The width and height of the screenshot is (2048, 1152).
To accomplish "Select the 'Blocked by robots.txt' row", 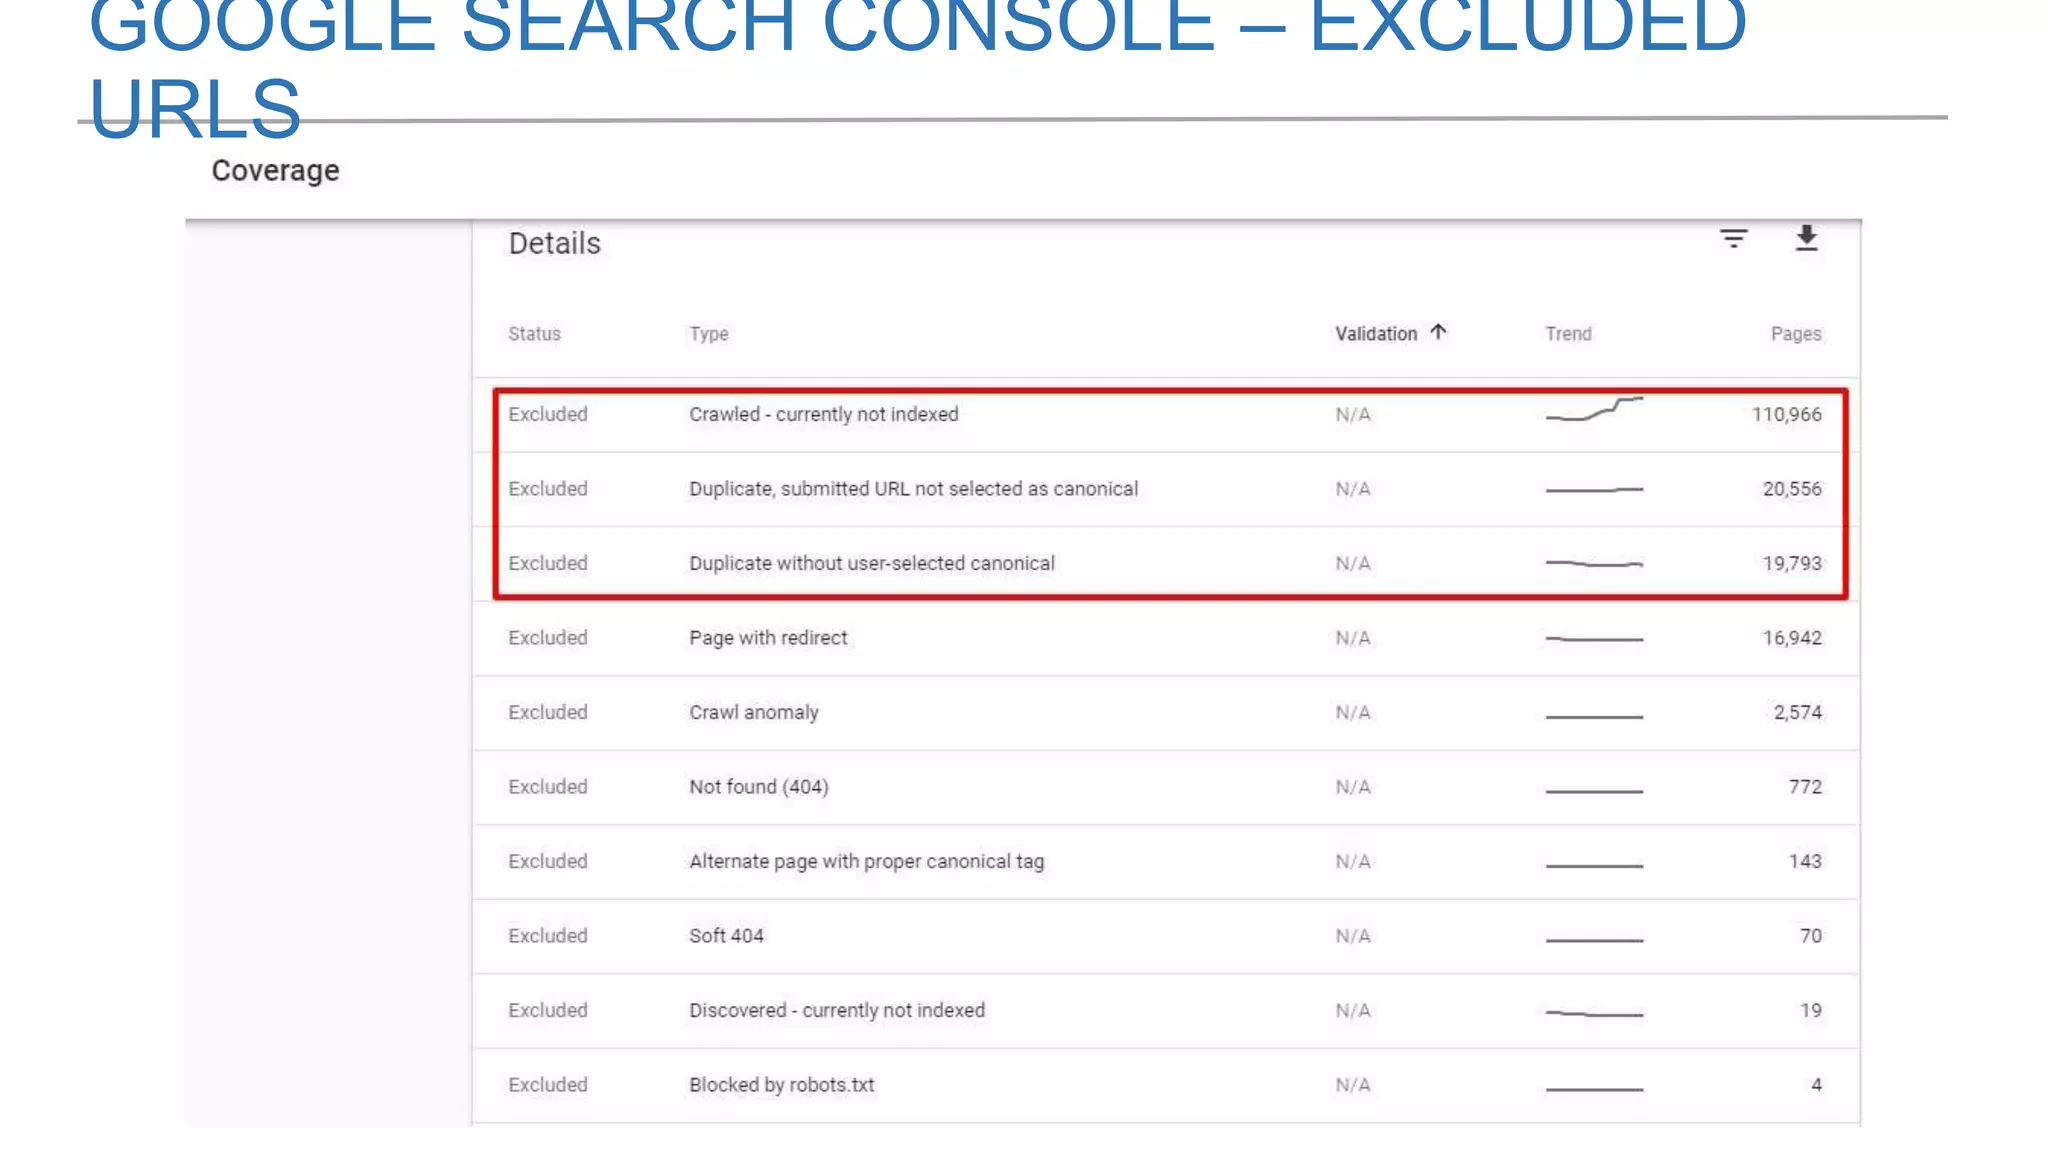I will click(x=1166, y=1085).
